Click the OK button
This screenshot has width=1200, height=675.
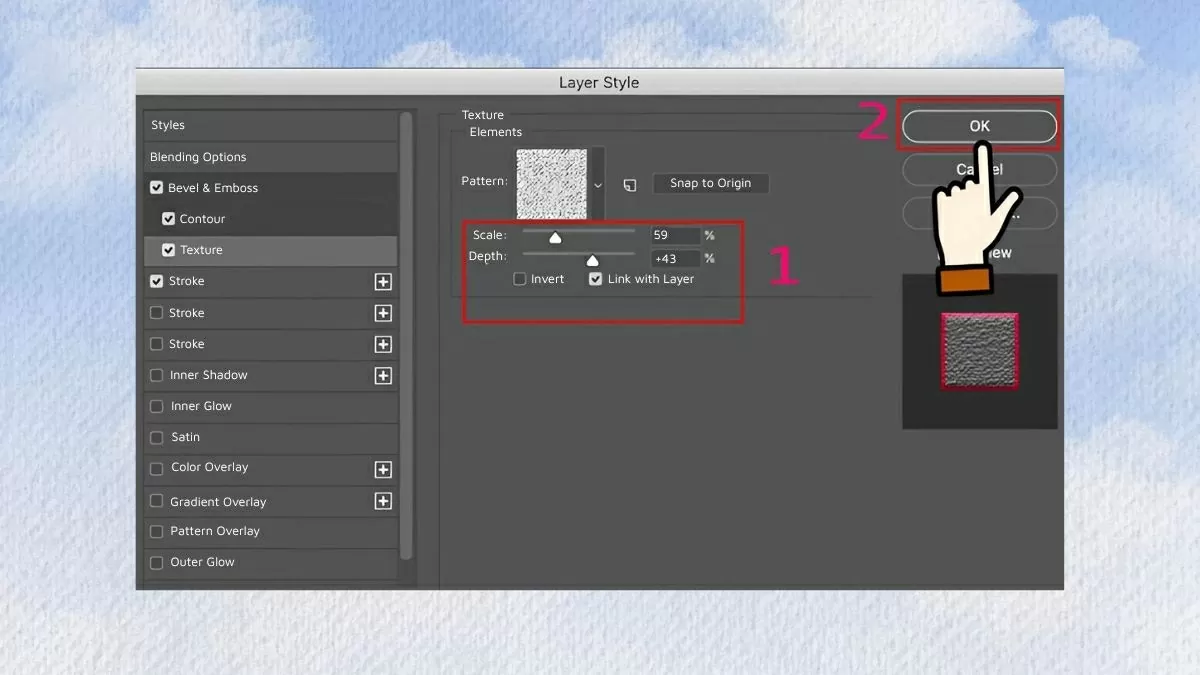(979, 126)
